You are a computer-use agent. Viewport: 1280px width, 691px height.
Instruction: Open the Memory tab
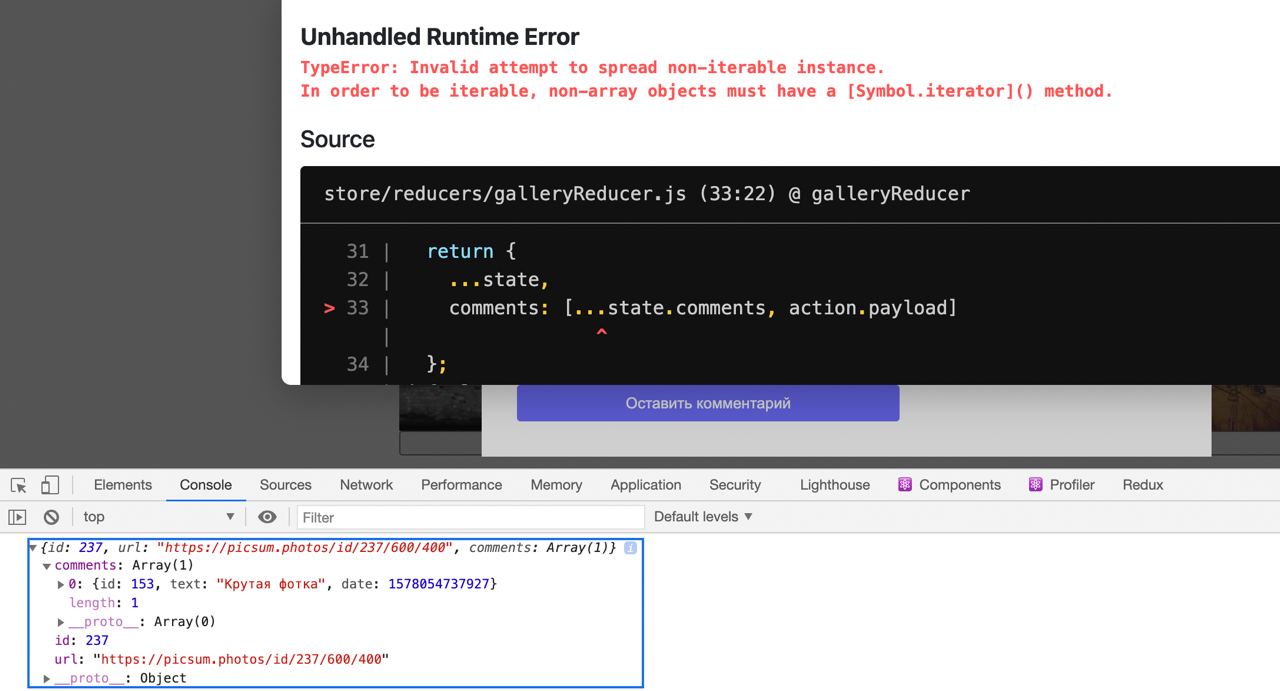pos(556,485)
